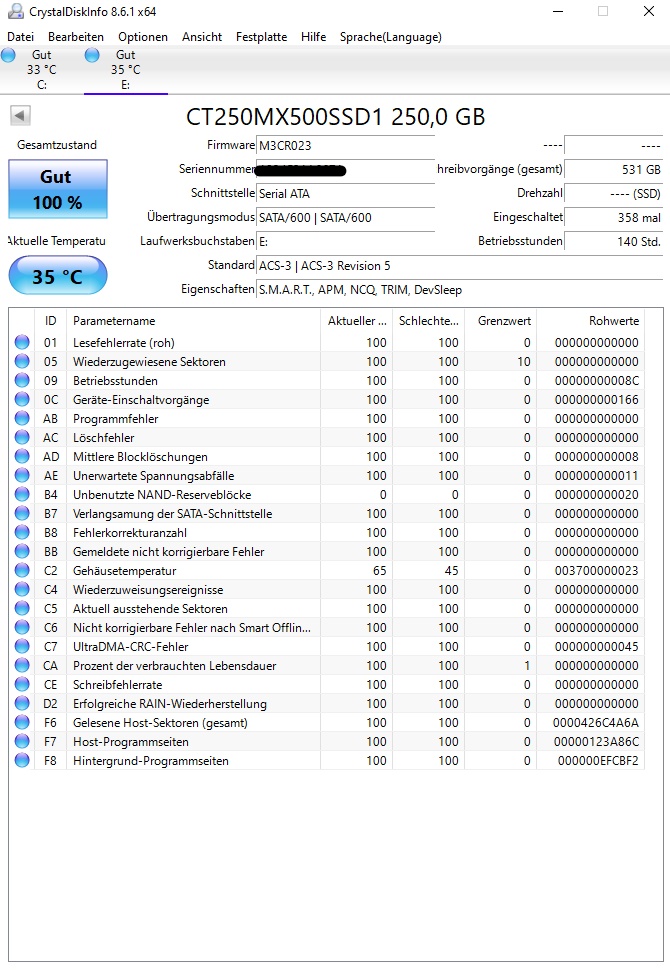This screenshot has width=670, height=970.
Task: Switch to drive C: tab showing 33 °C
Action: (x=41, y=70)
